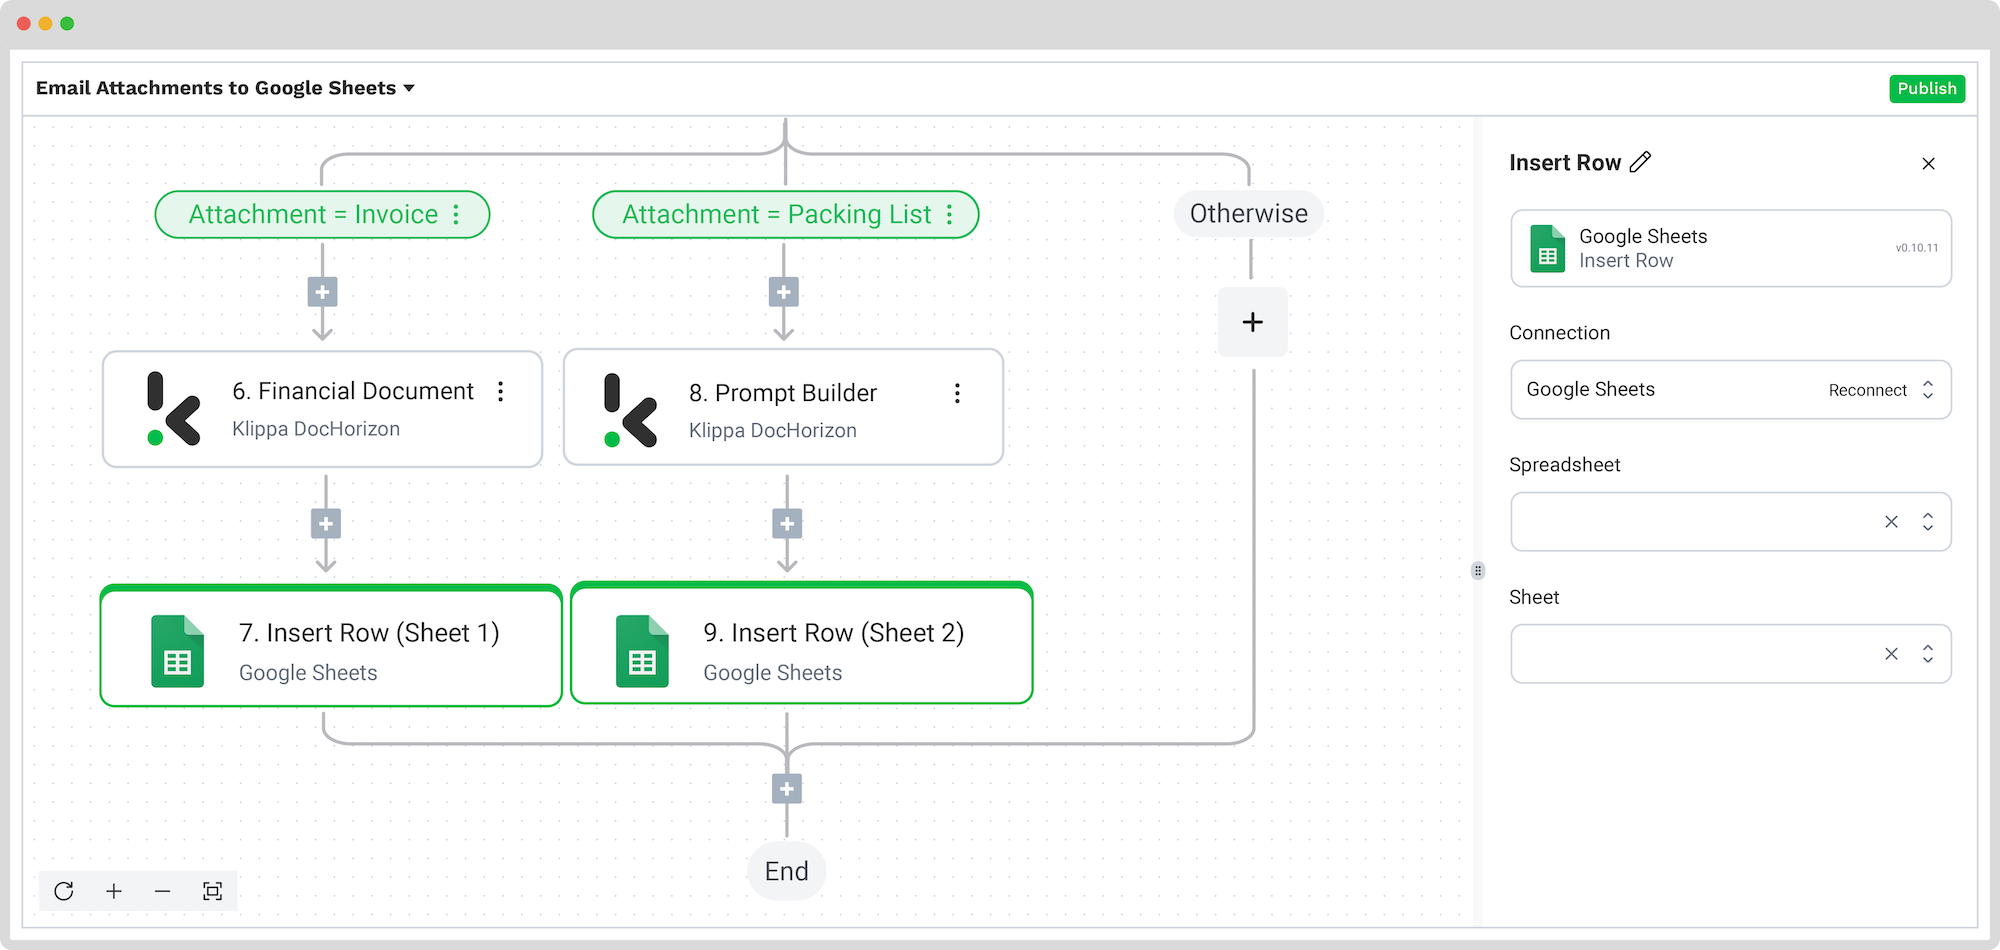Select the 7. Insert Row (Sheet 1) step
This screenshot has height=950, width=2000.
[x=331, y=646]
